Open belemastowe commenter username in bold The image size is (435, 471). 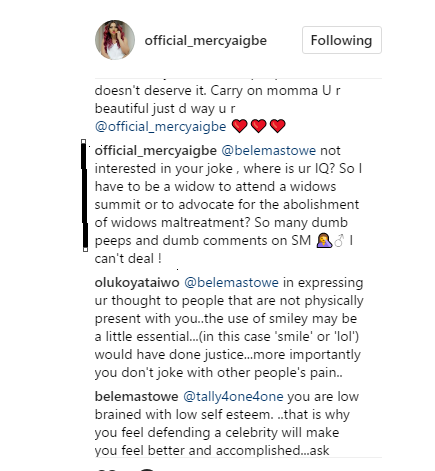[136, 397]
